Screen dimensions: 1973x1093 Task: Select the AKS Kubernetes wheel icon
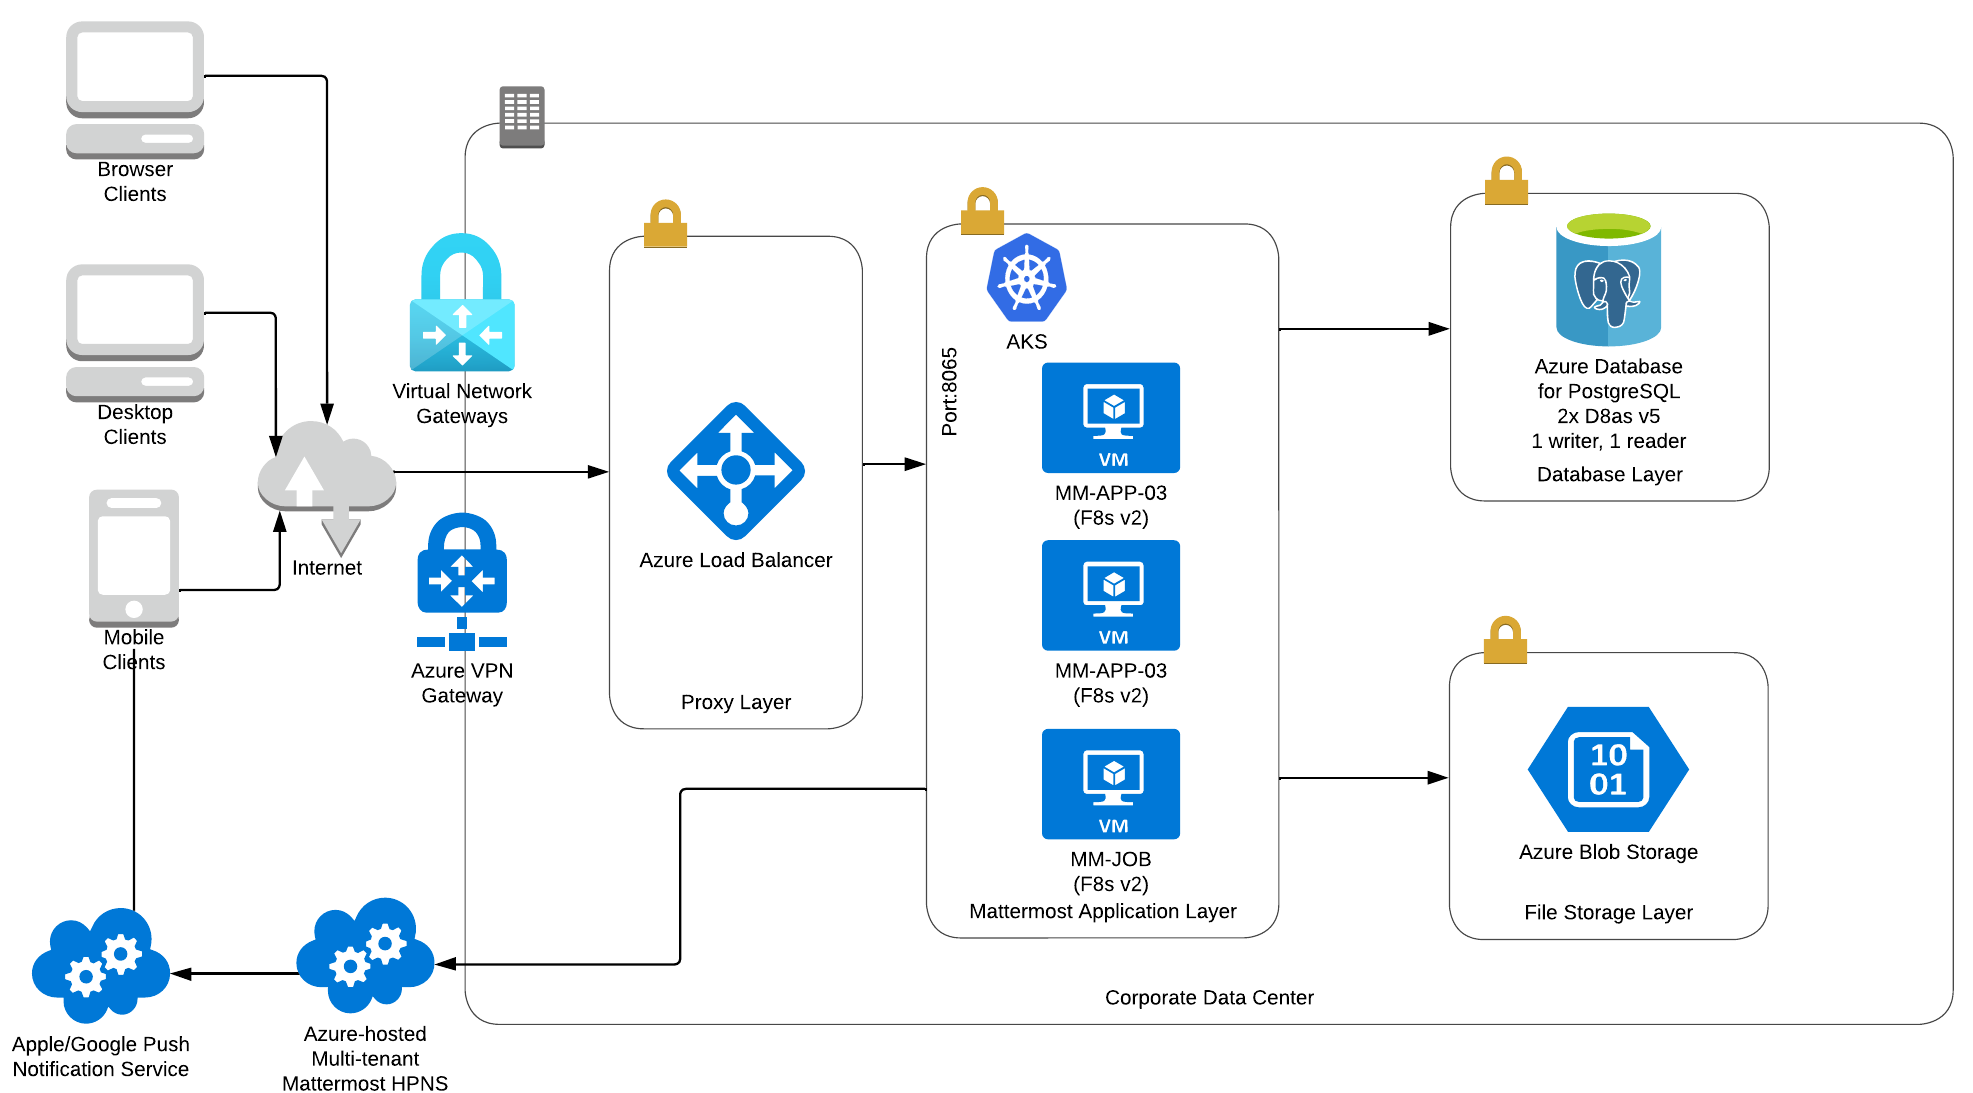(1026, 279)
